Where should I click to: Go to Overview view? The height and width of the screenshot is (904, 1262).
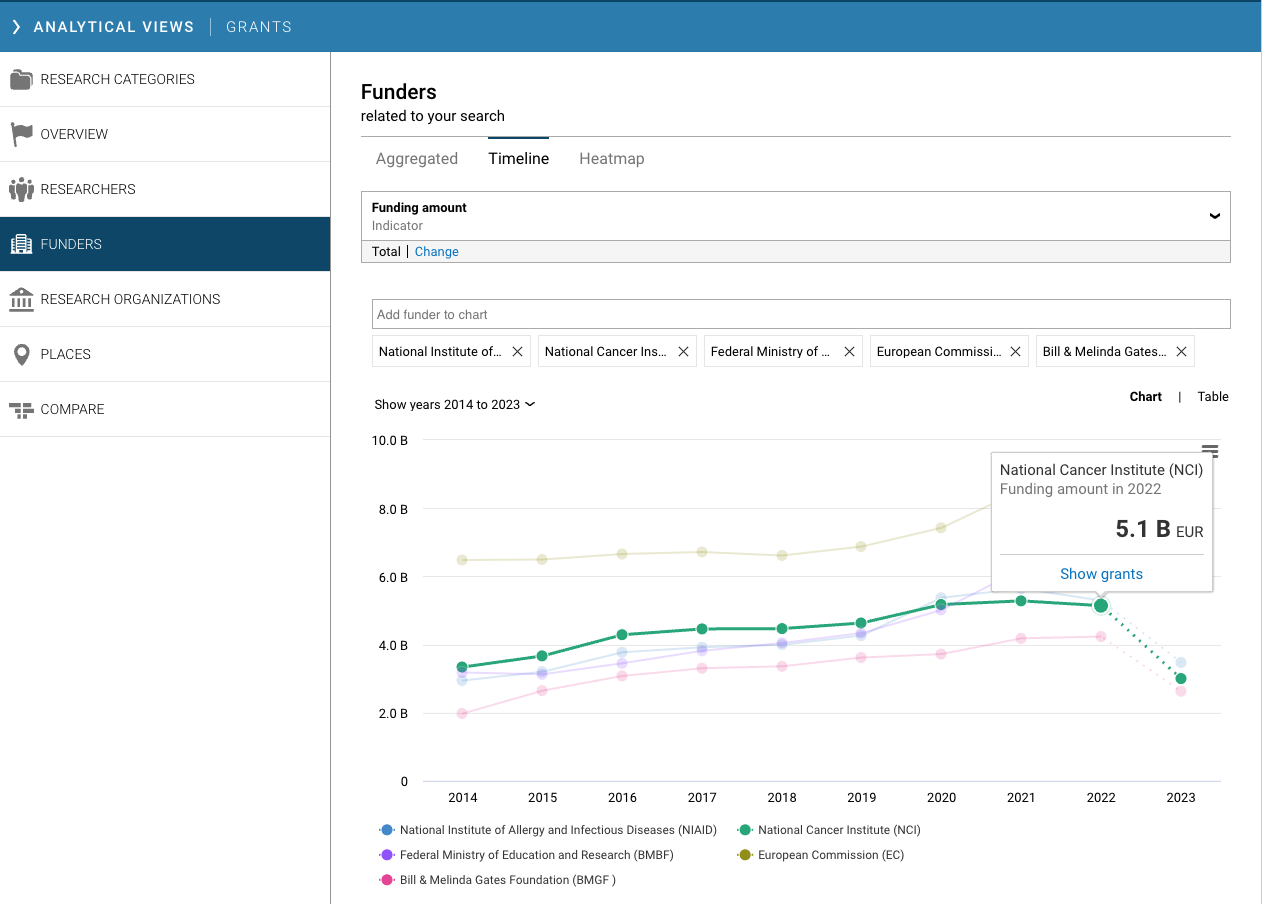click(x=165, y=134)
